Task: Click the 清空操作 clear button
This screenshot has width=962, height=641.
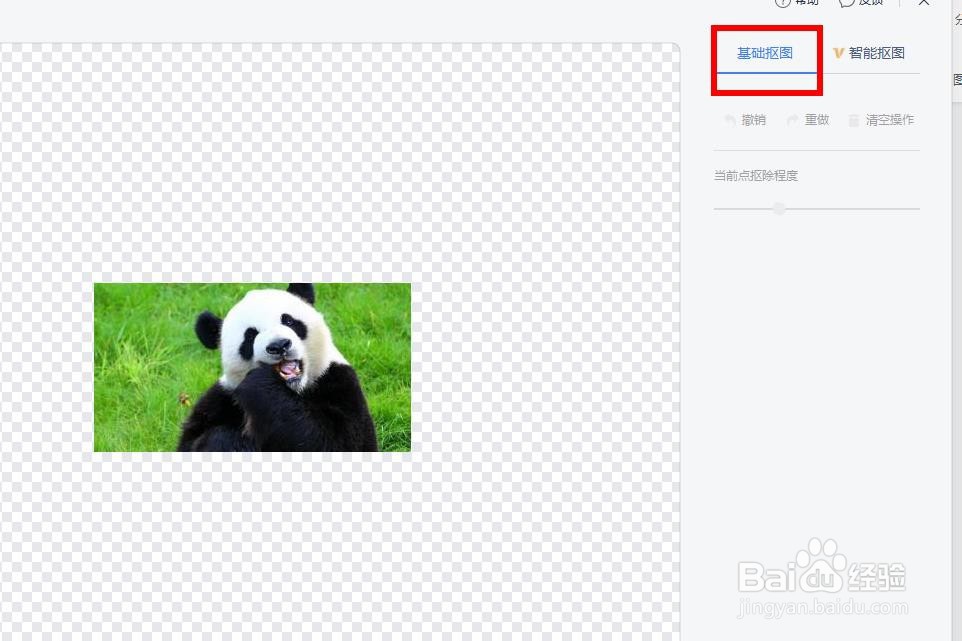Action: pos(890,120)
